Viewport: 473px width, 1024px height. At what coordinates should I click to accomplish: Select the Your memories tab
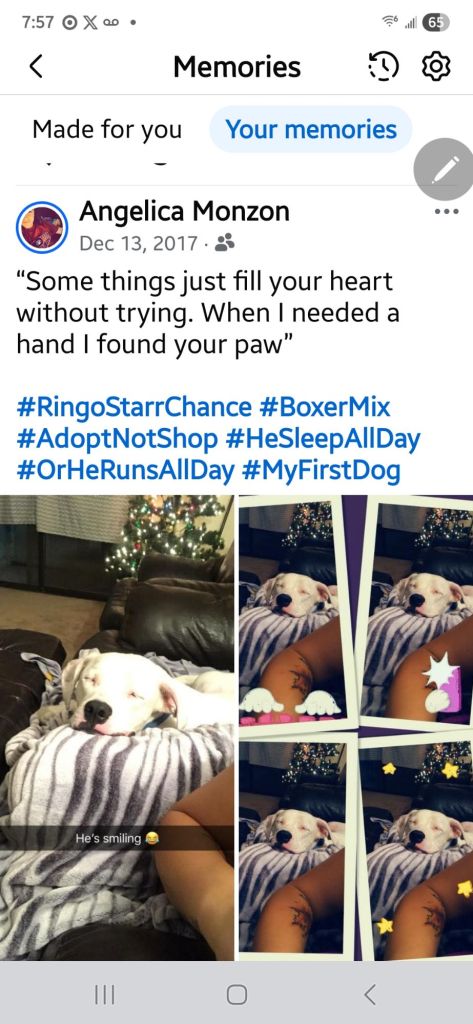click(311, 129)
